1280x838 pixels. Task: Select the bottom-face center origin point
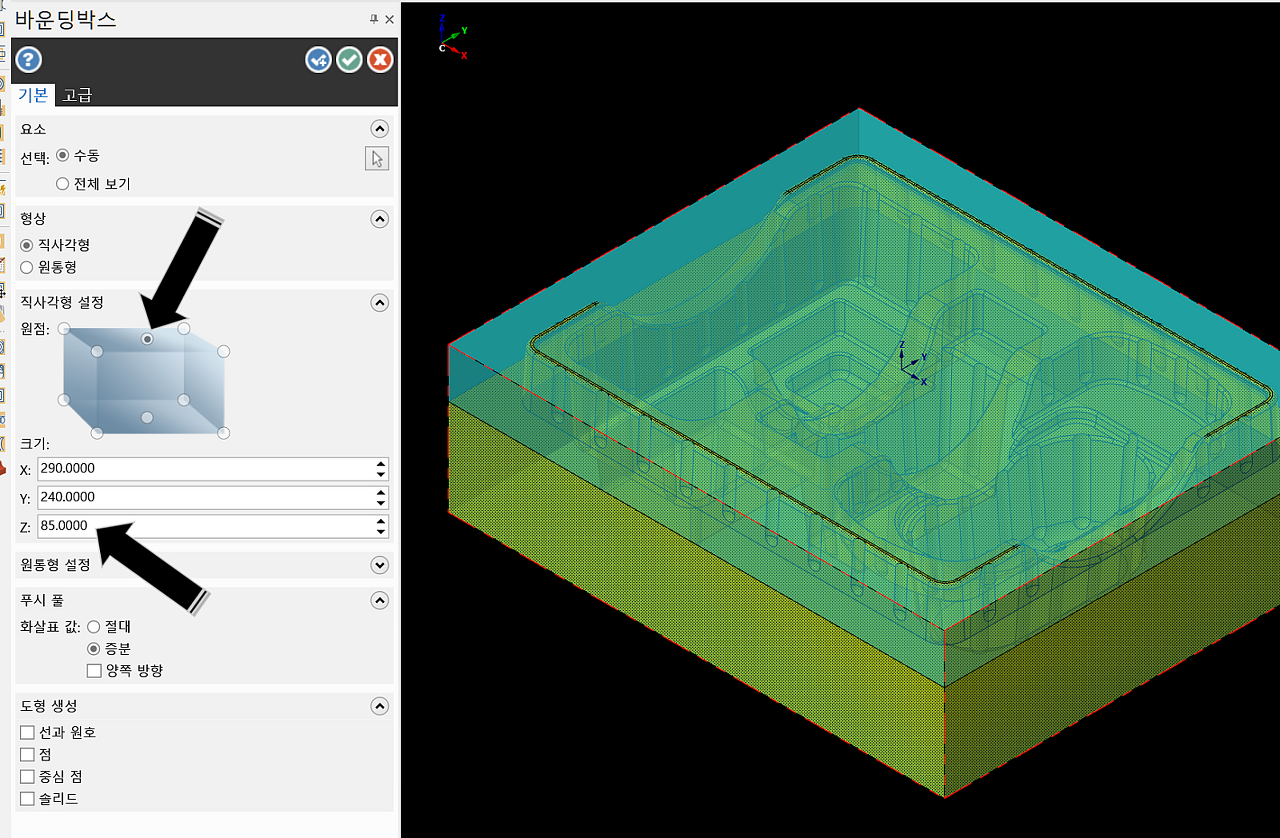coord(147,417)
